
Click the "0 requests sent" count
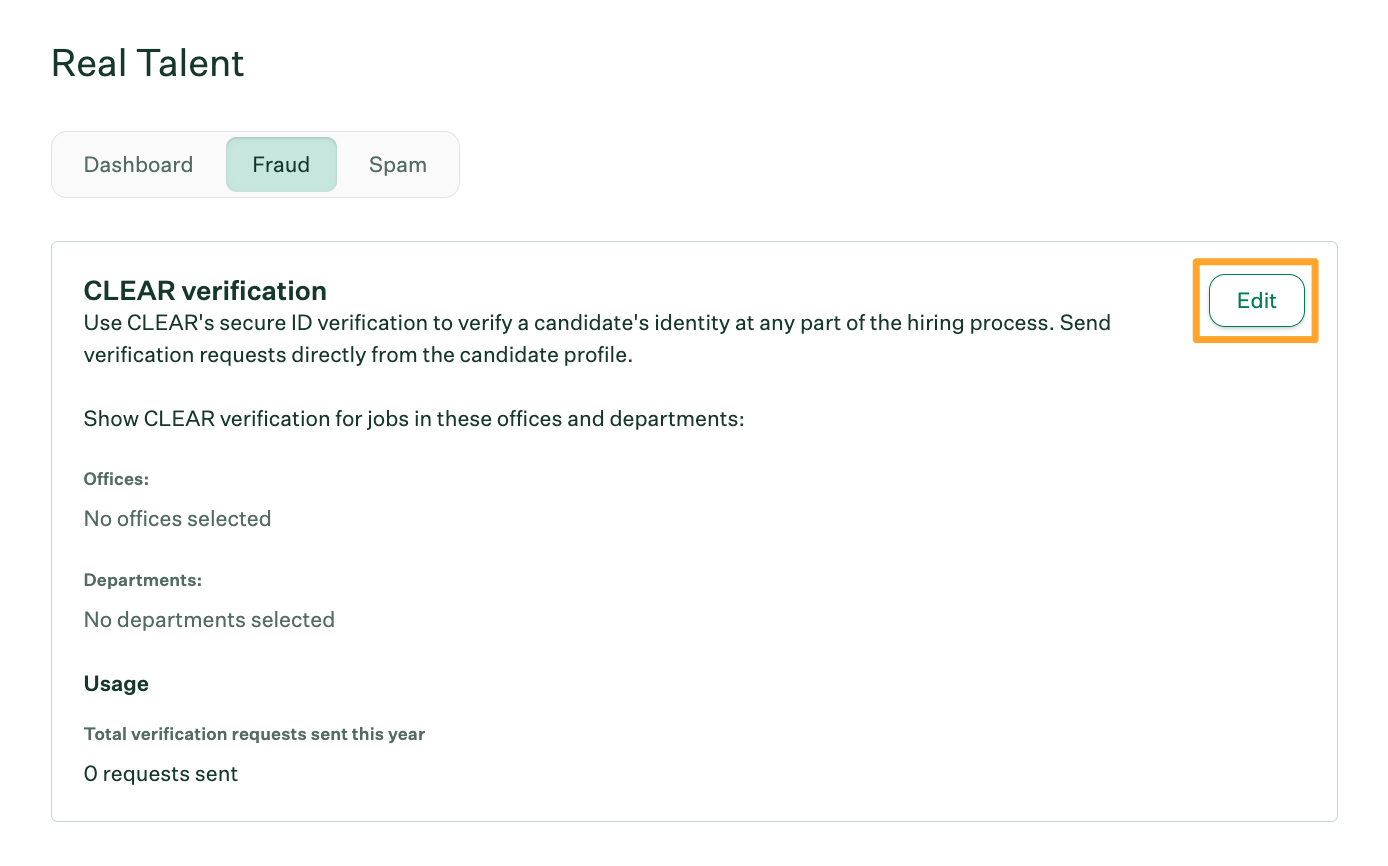(161, 774)
